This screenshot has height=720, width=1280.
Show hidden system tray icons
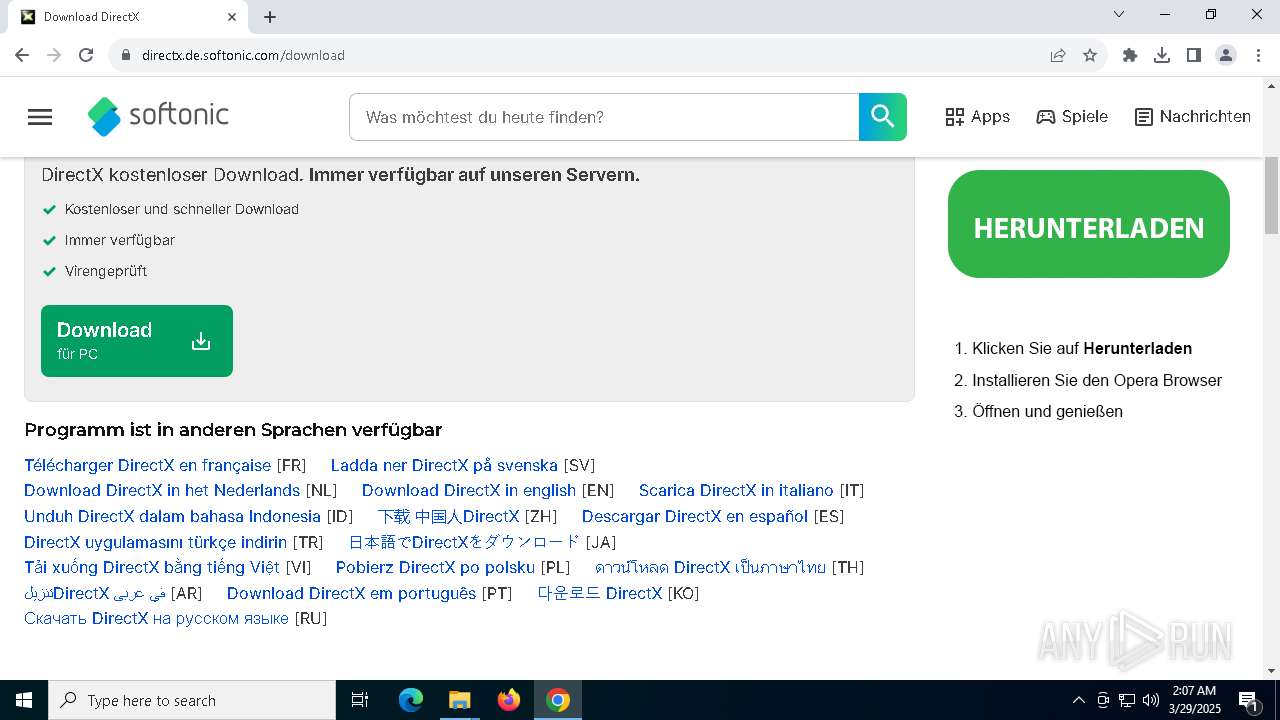(x=1078, y=700)
